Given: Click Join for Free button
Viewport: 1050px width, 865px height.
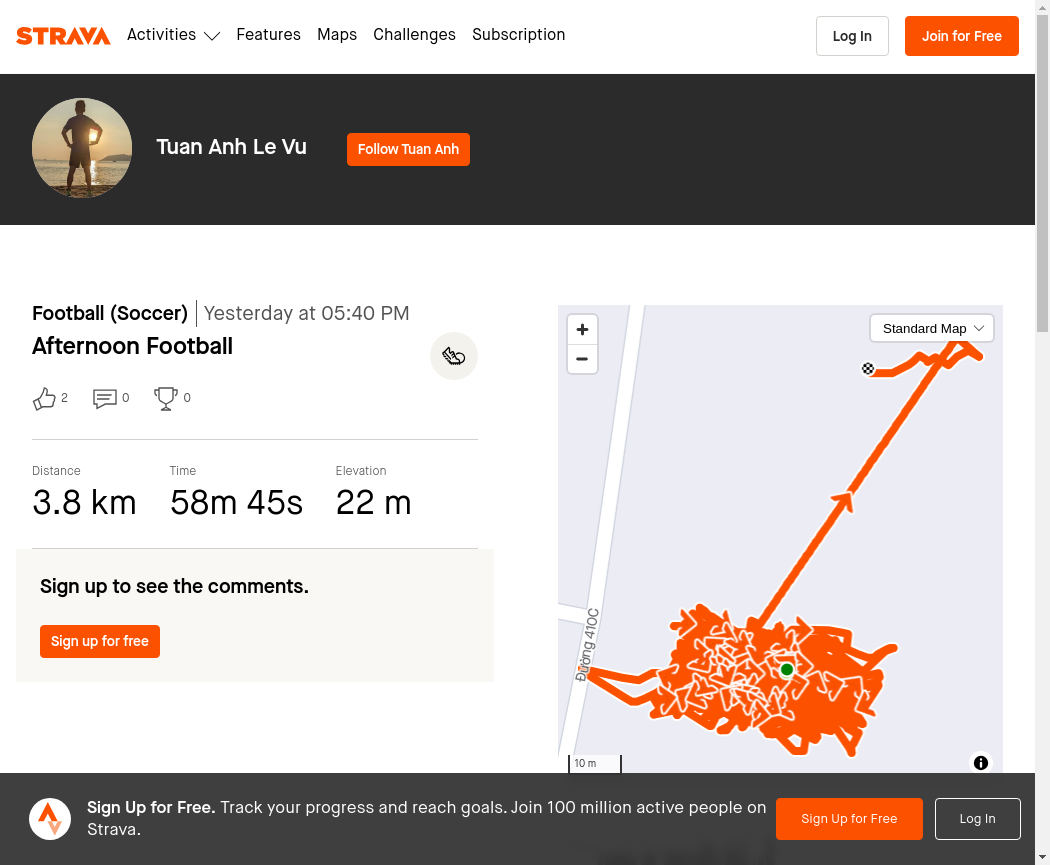Looking at the screenshot, I should (x=962, y=36).
